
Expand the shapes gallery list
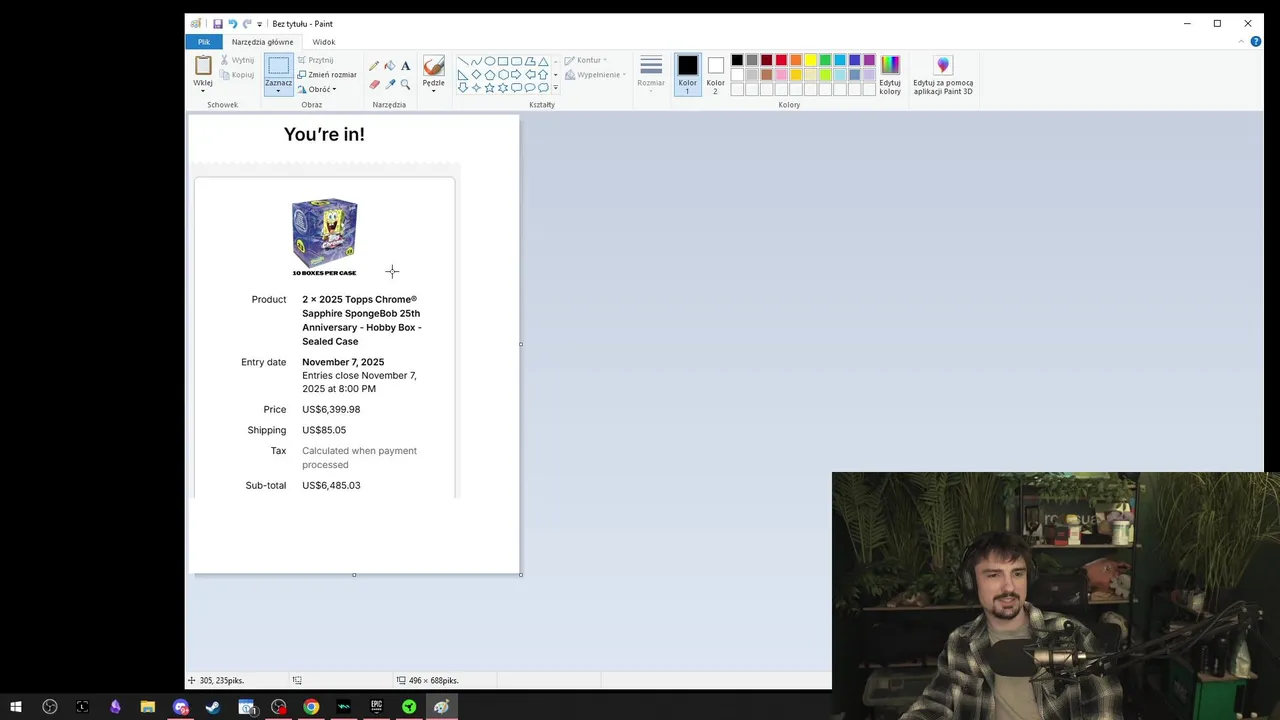[555, 88]
